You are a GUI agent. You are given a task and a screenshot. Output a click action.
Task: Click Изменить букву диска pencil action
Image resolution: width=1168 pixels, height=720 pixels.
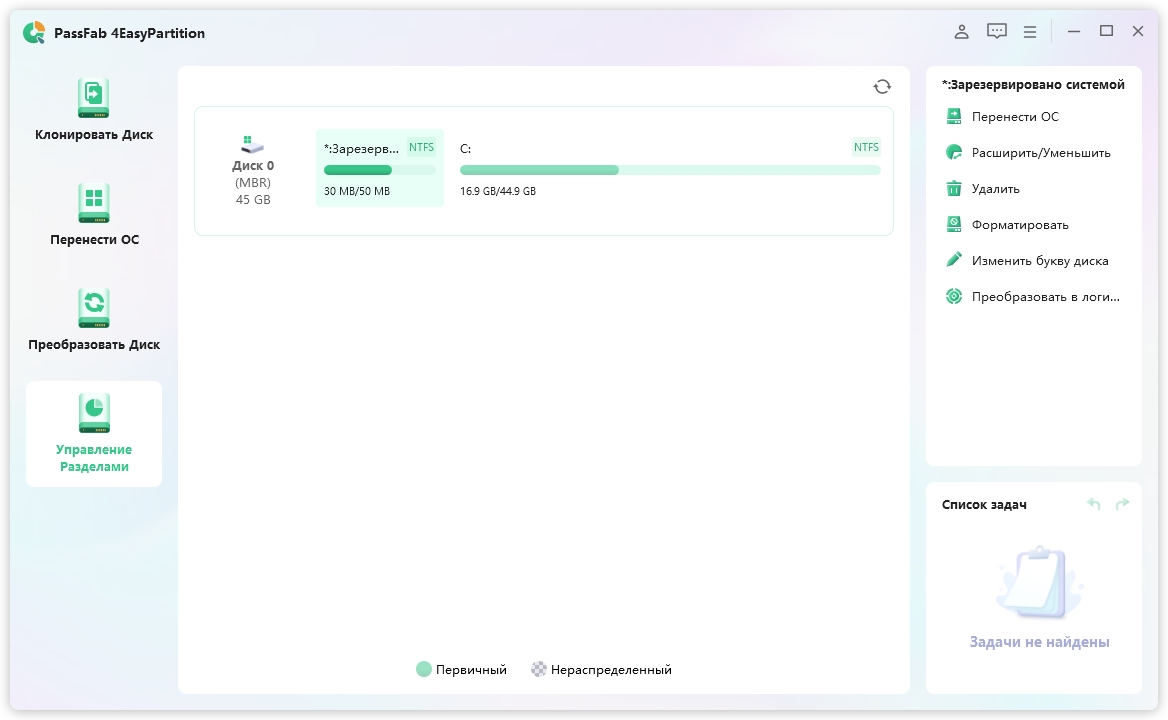pos(1039,261)
